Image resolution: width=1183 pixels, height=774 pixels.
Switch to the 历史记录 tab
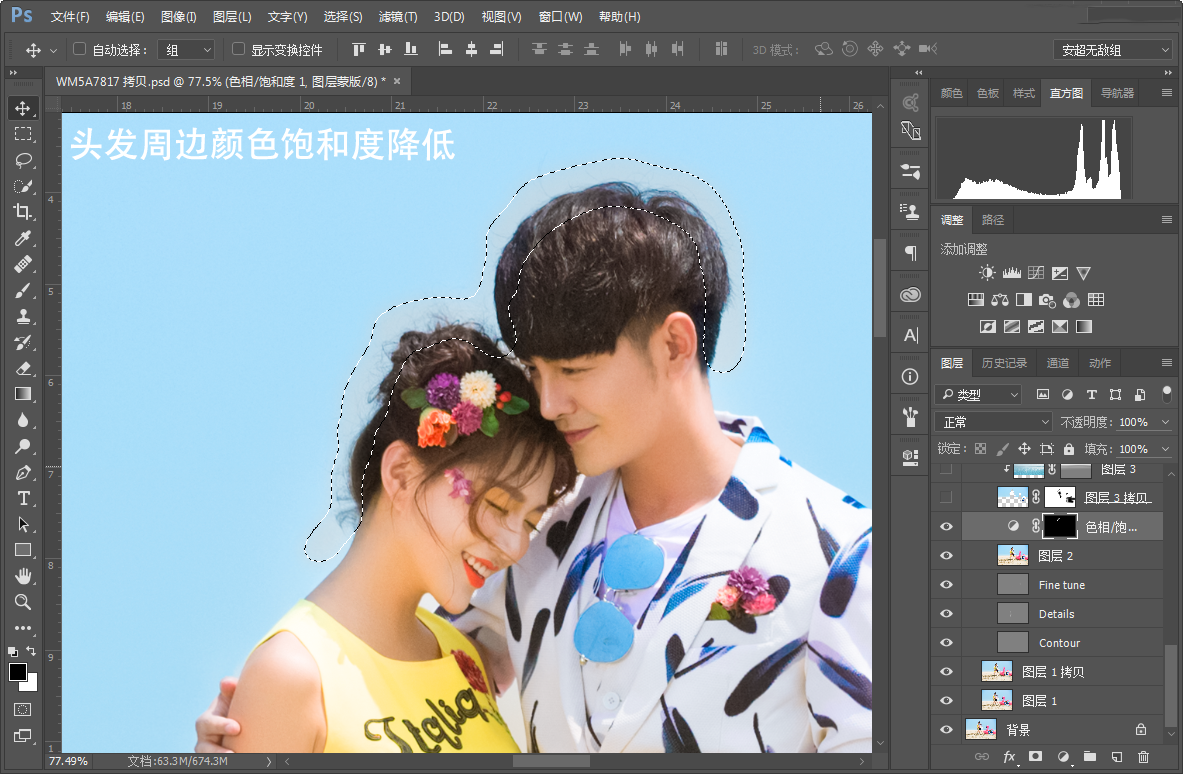(1004, 363)
